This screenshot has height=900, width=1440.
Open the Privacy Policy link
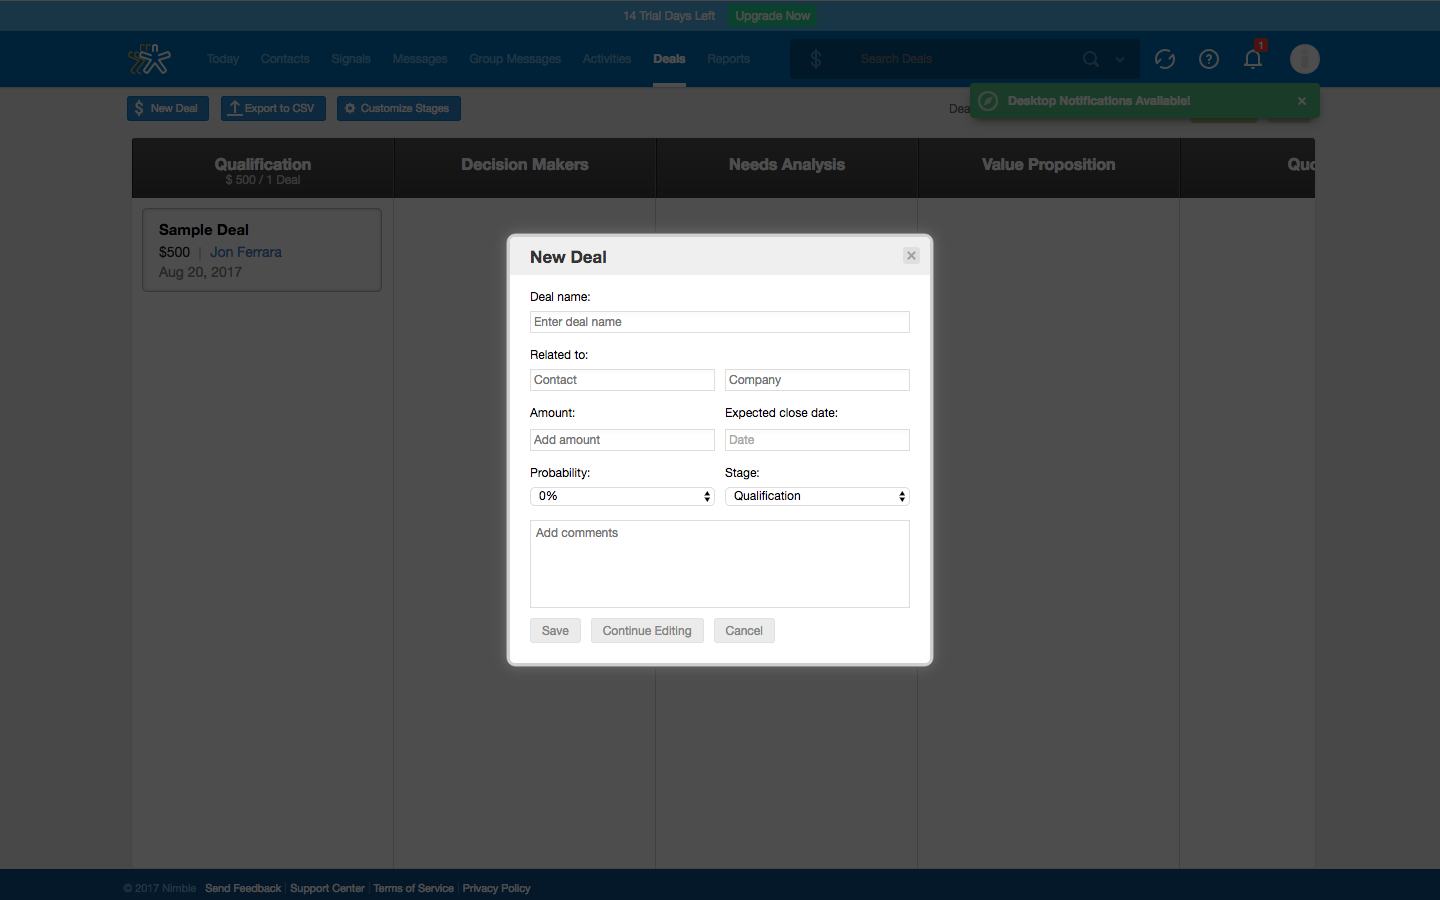[x=496, y=888]
